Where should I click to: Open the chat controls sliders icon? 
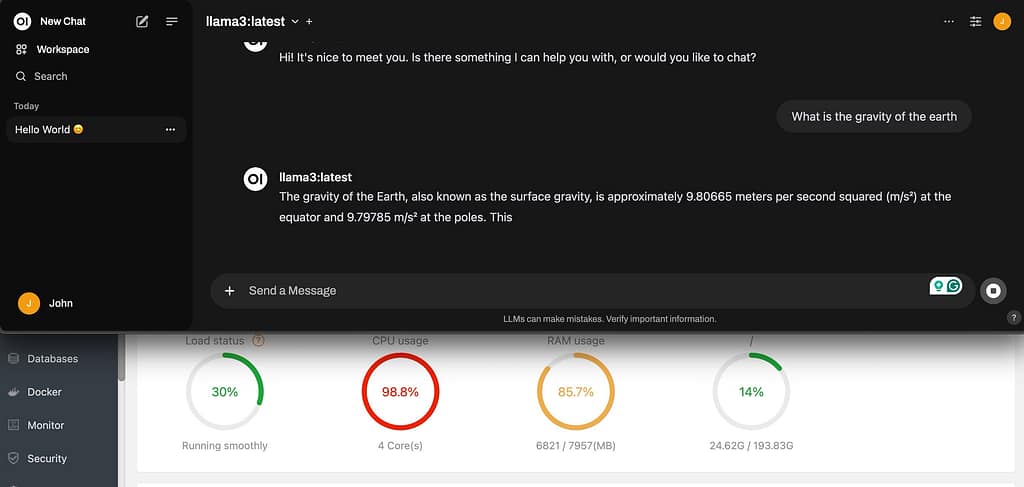976,21
